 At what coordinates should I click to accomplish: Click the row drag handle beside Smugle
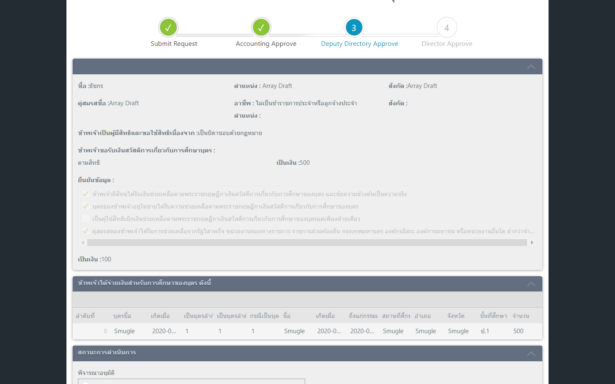point(105,331)
